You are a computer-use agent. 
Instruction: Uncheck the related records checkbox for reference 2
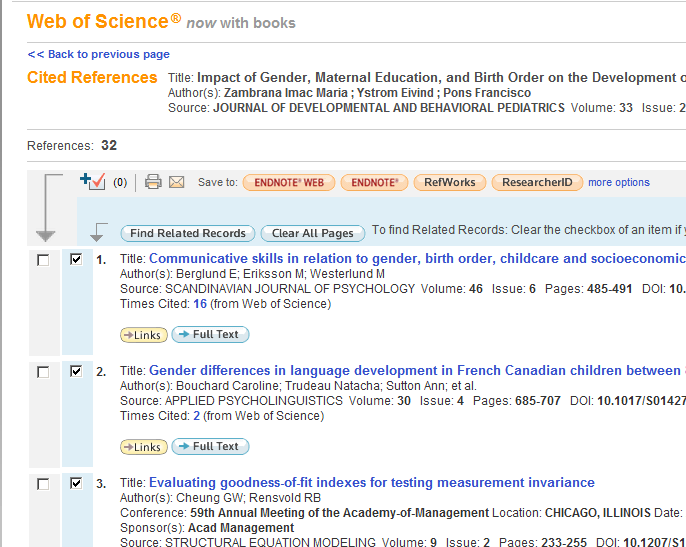pyautogui.click(x=76, y=372)
